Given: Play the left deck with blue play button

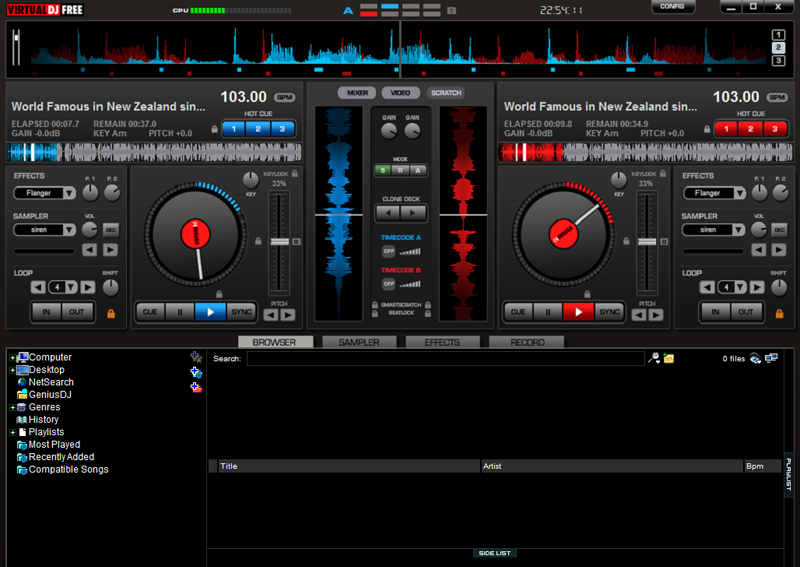Looking at the screenshot, I should click(x=210, y=312).
